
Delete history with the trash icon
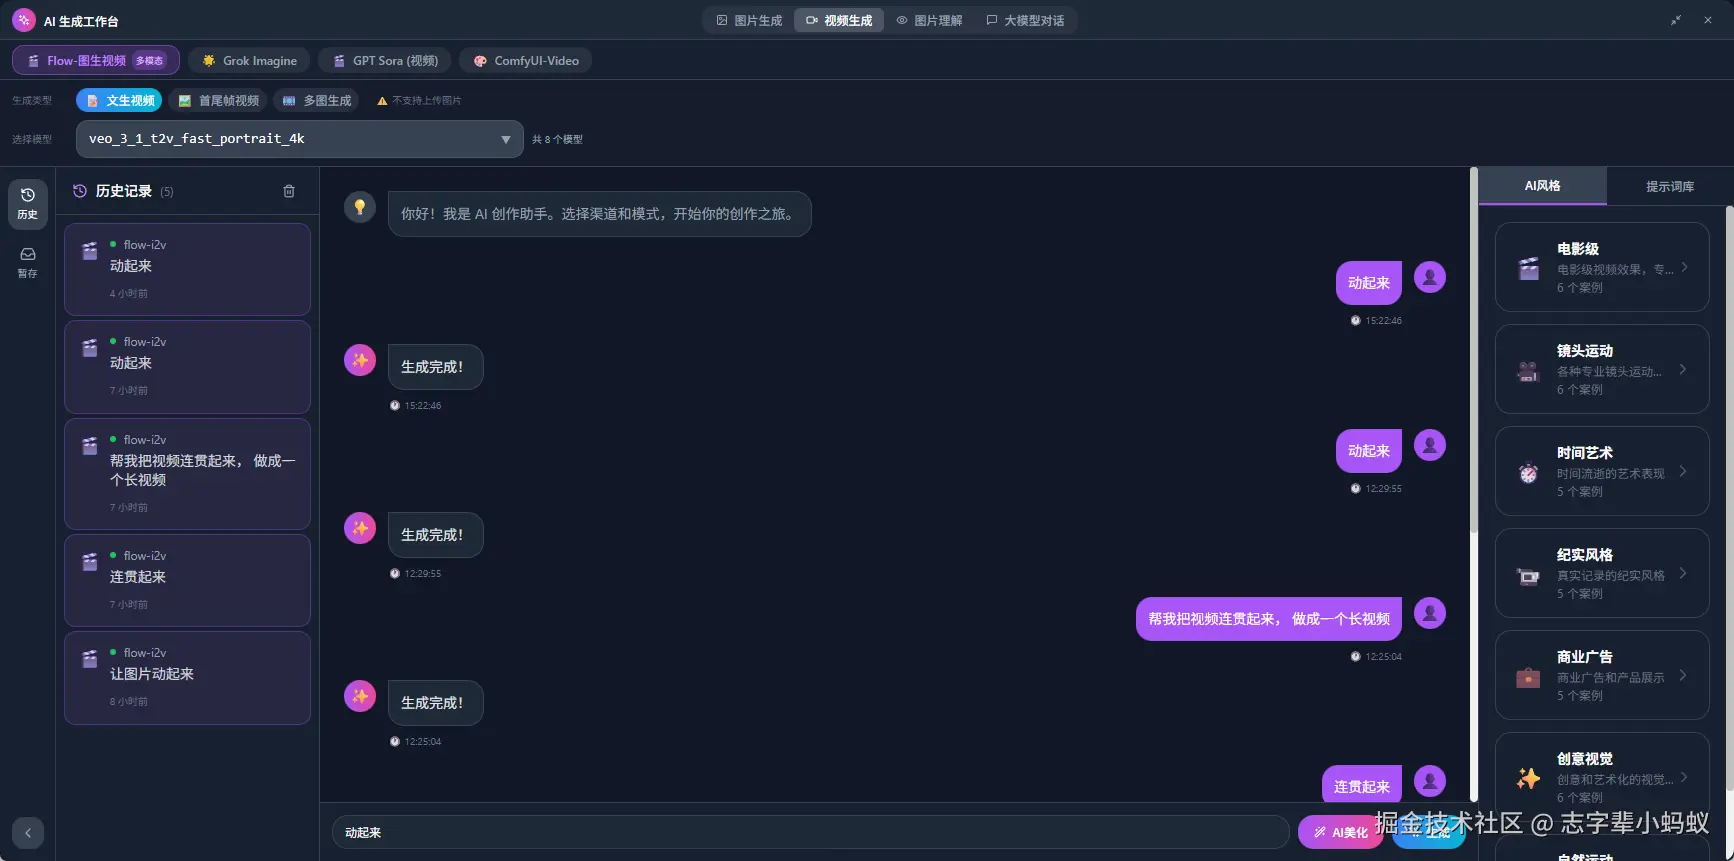(x=289, y=191)
